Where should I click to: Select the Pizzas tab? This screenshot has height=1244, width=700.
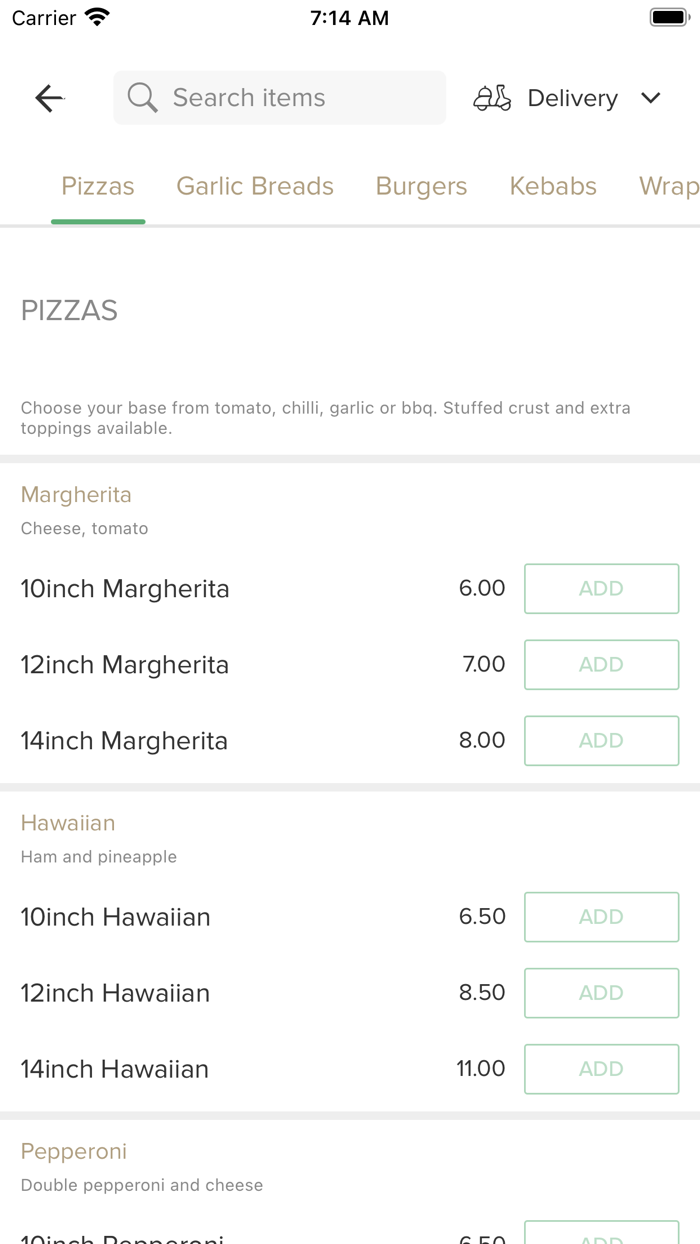pyautogui.click(x=97, y=186)
